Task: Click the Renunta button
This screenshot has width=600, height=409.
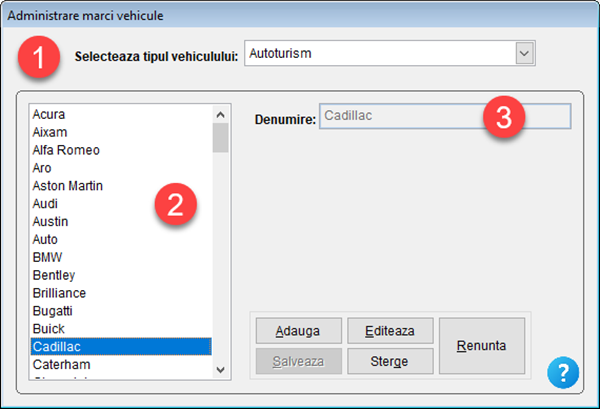Action: click(x=482, y=346)
